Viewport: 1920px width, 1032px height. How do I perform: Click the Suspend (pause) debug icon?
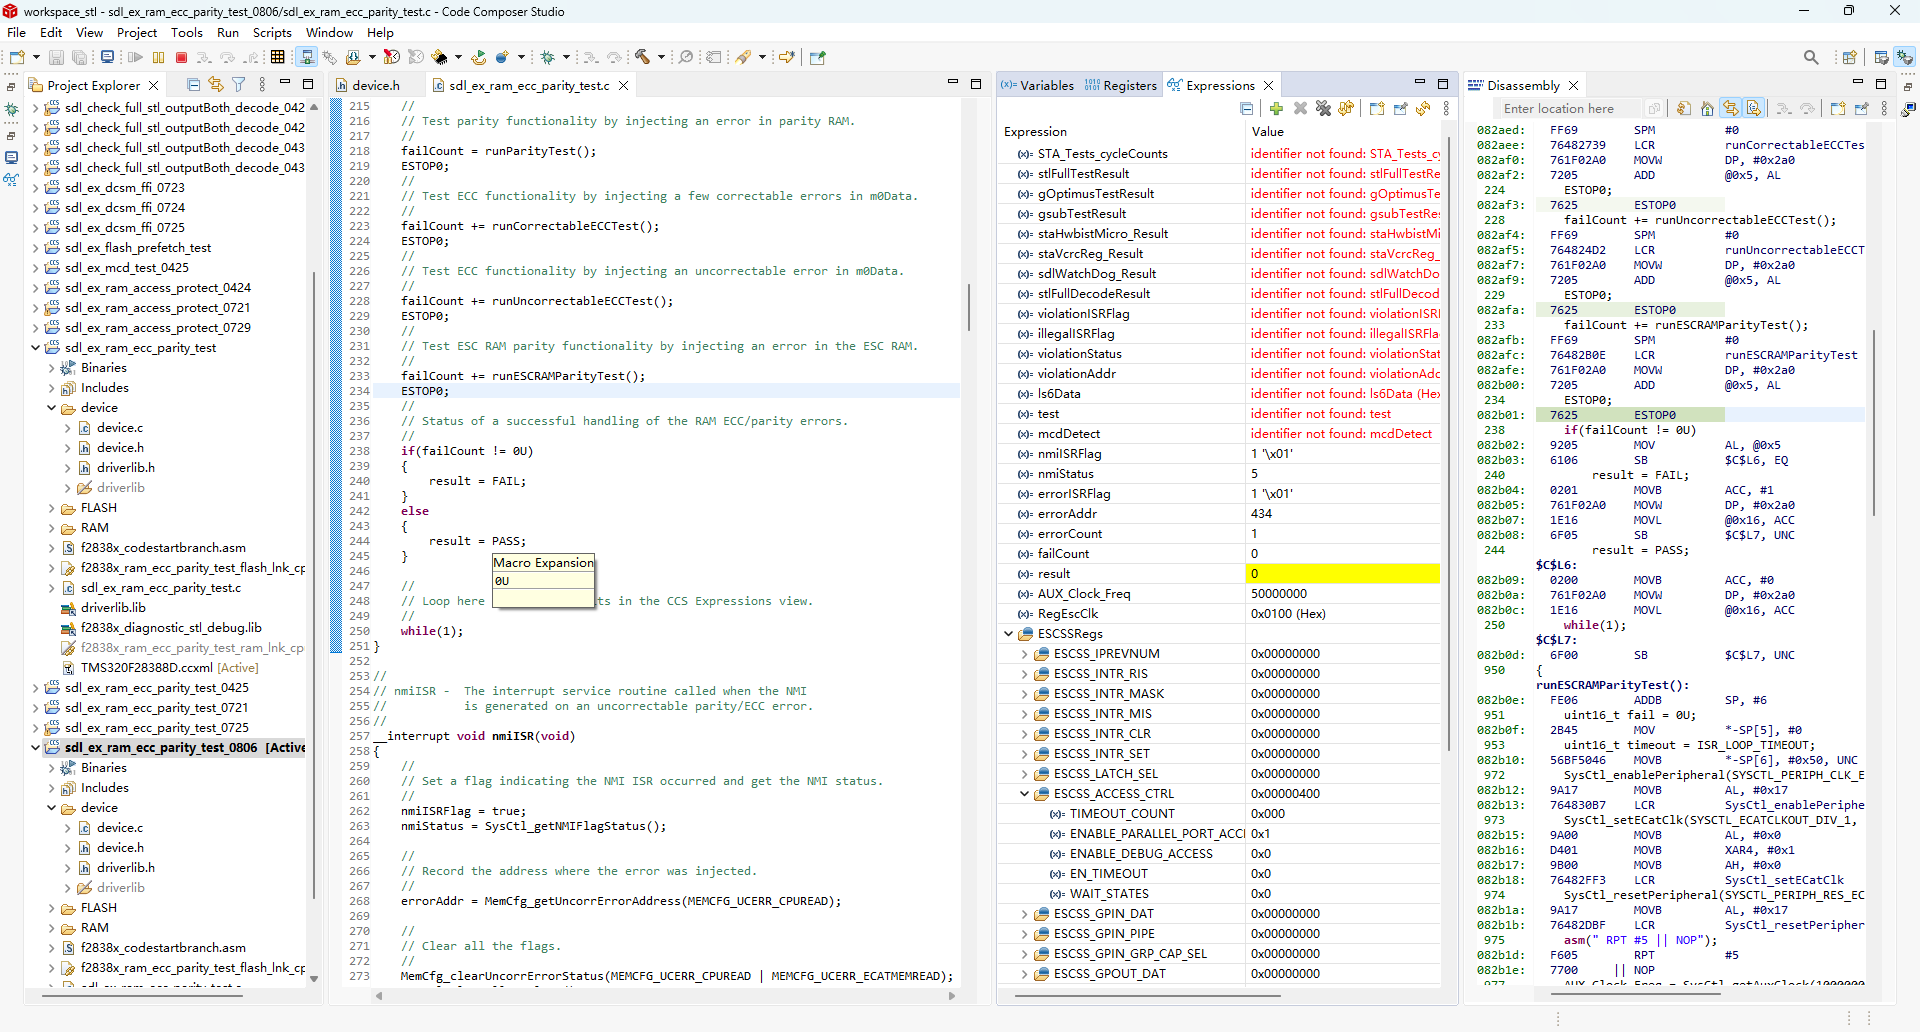tap(158, 57)
